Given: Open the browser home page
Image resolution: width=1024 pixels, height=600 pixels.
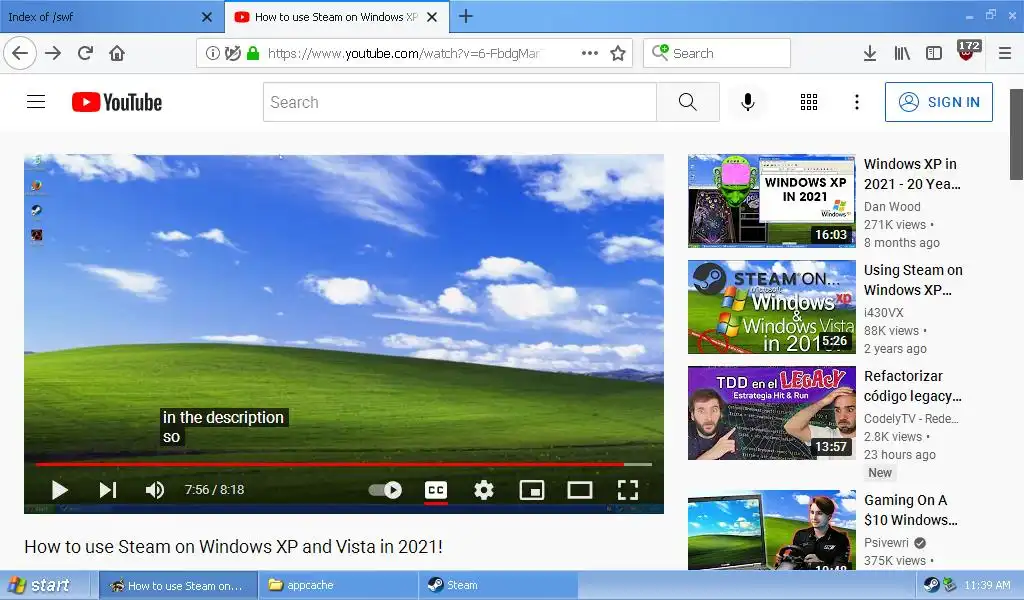Looking at the screenshot, I should pyautogui.click(x=117, y=53).
